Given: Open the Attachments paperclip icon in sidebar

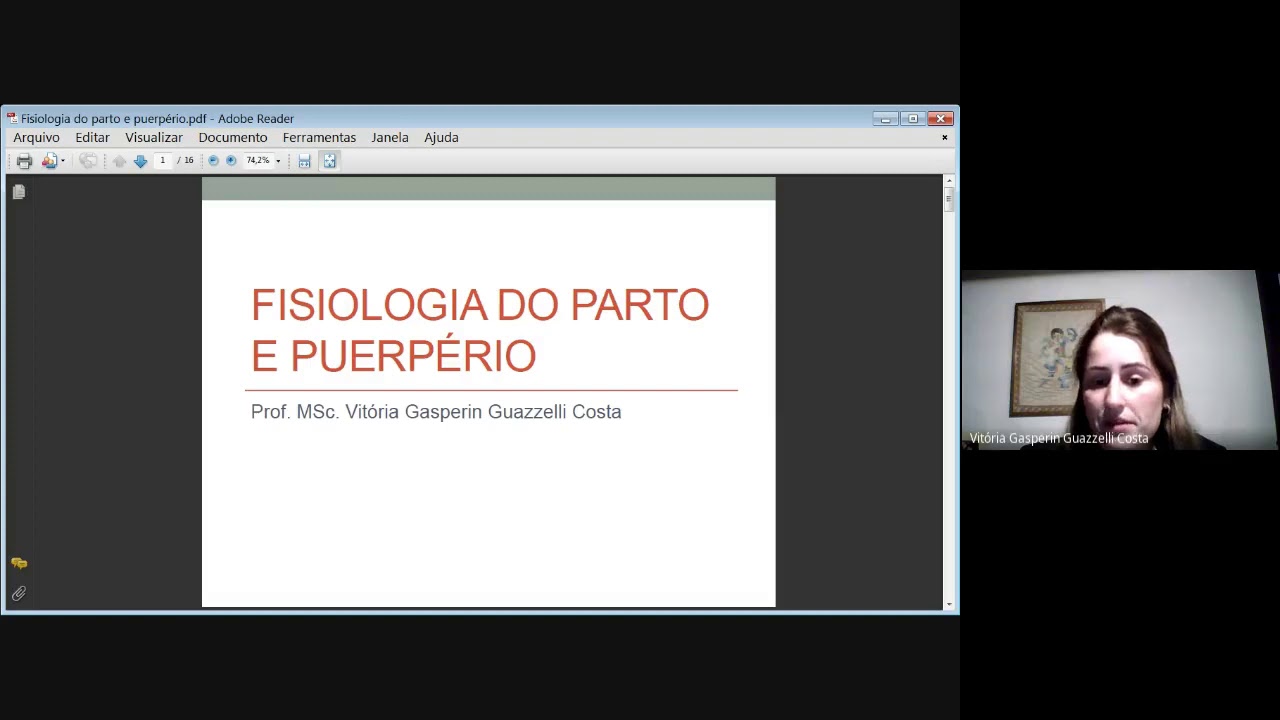Looking at the screenshot, I should coord(19,594).
